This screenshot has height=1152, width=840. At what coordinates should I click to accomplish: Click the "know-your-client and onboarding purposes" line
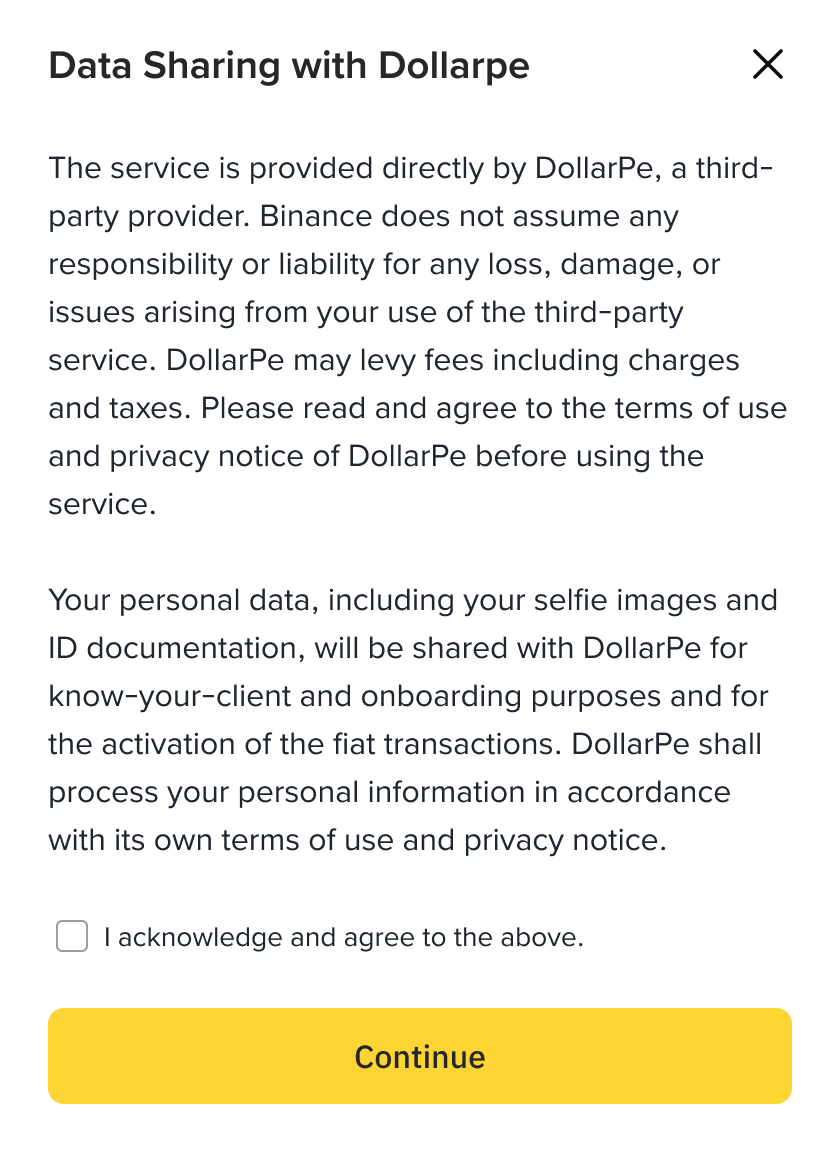click(x=408, y=697)
